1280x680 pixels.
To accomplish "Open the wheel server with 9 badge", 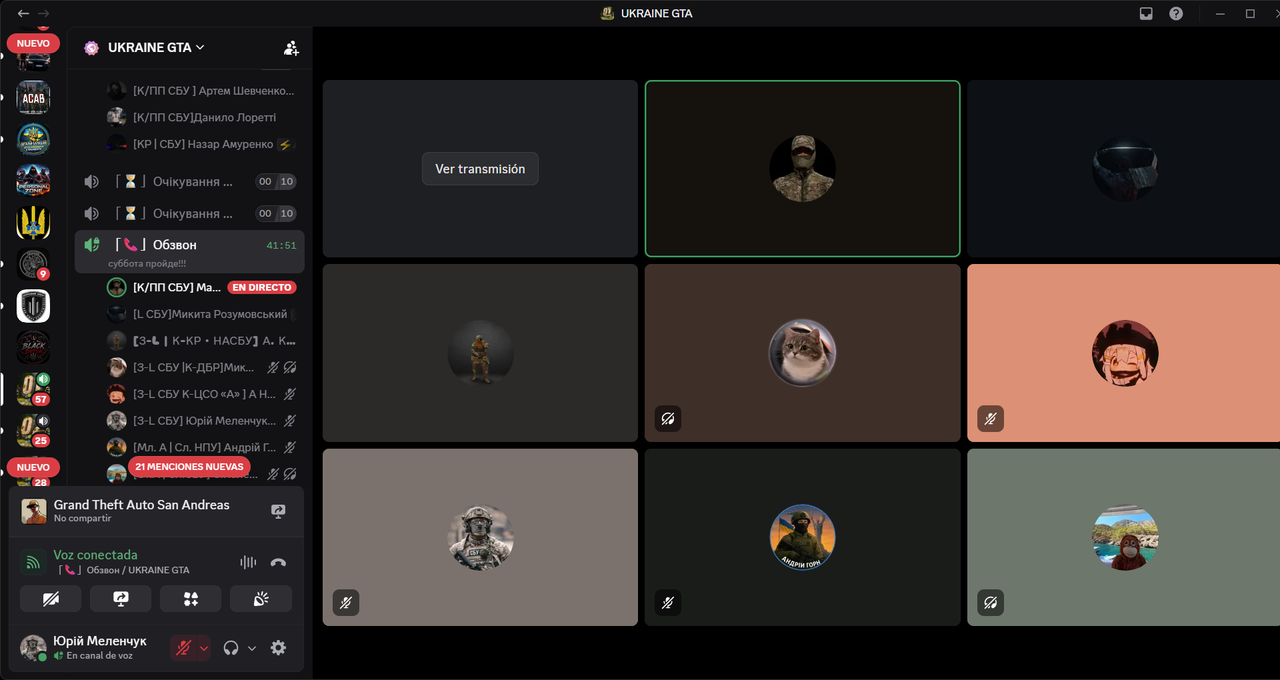I will 34,264.
